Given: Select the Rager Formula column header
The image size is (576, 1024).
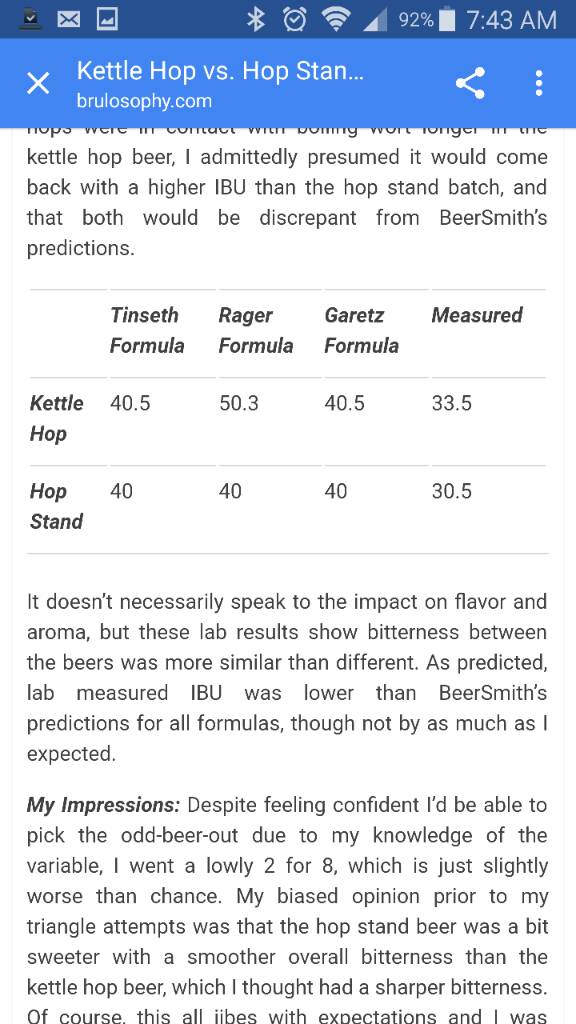Looking at the screenshot, I should [x=255, y=330].
